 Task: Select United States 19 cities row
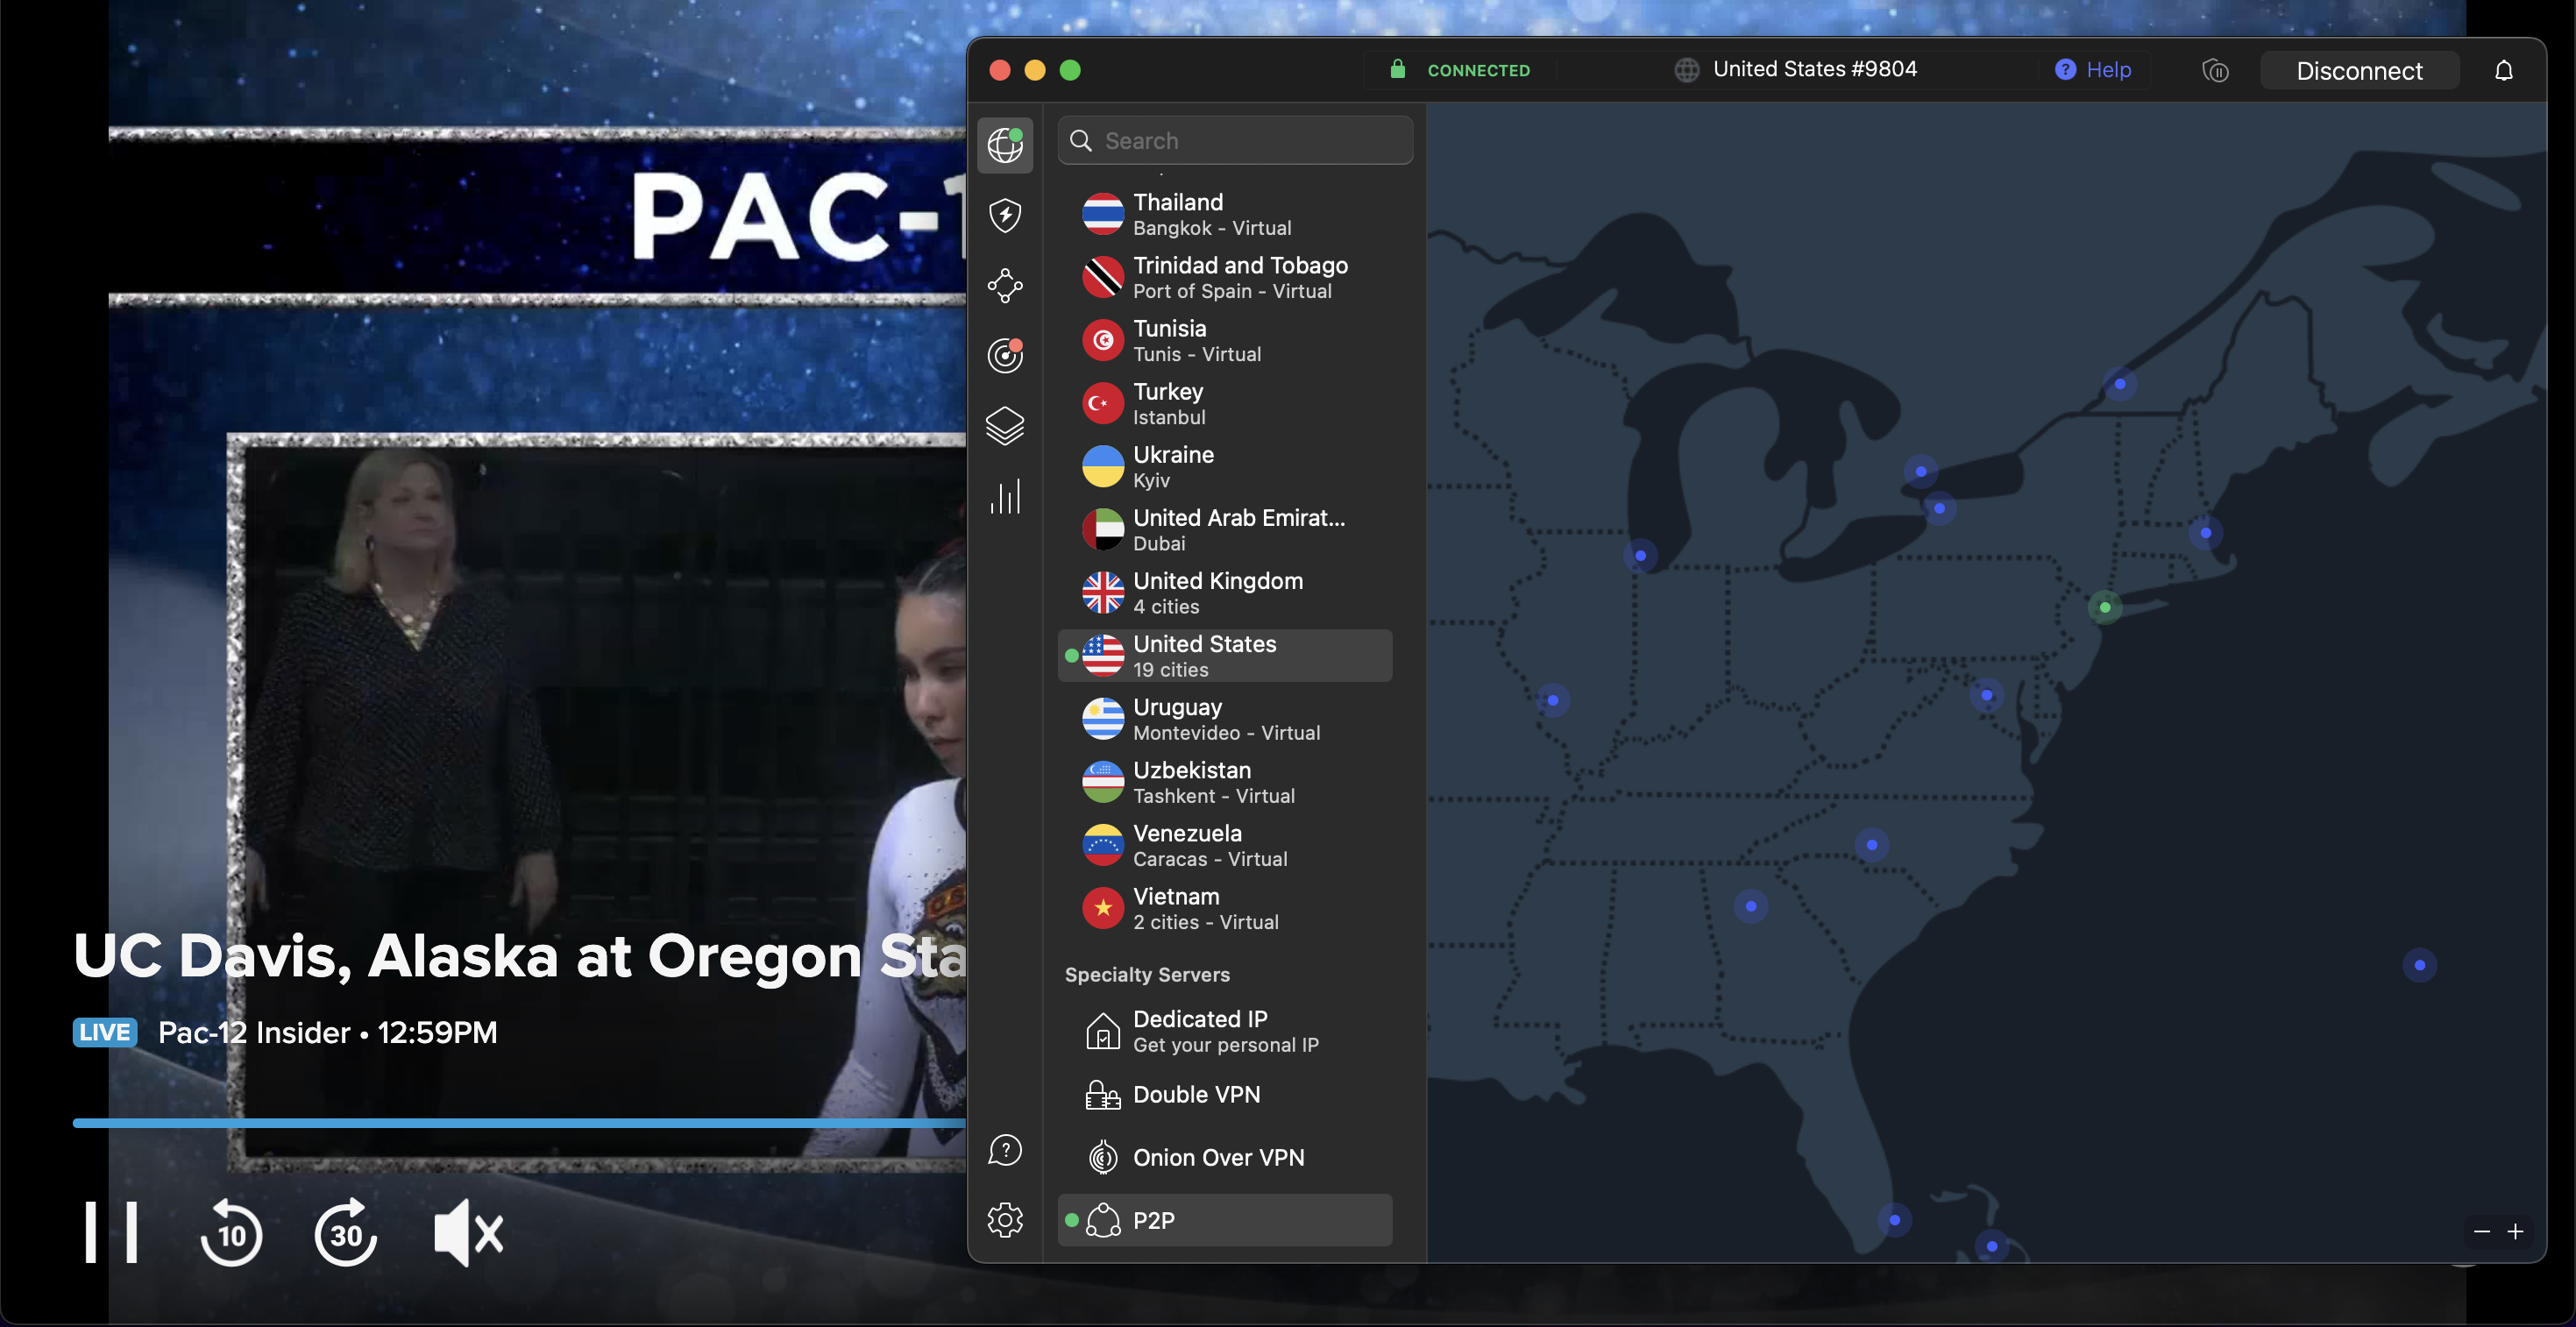[1225, 655]
